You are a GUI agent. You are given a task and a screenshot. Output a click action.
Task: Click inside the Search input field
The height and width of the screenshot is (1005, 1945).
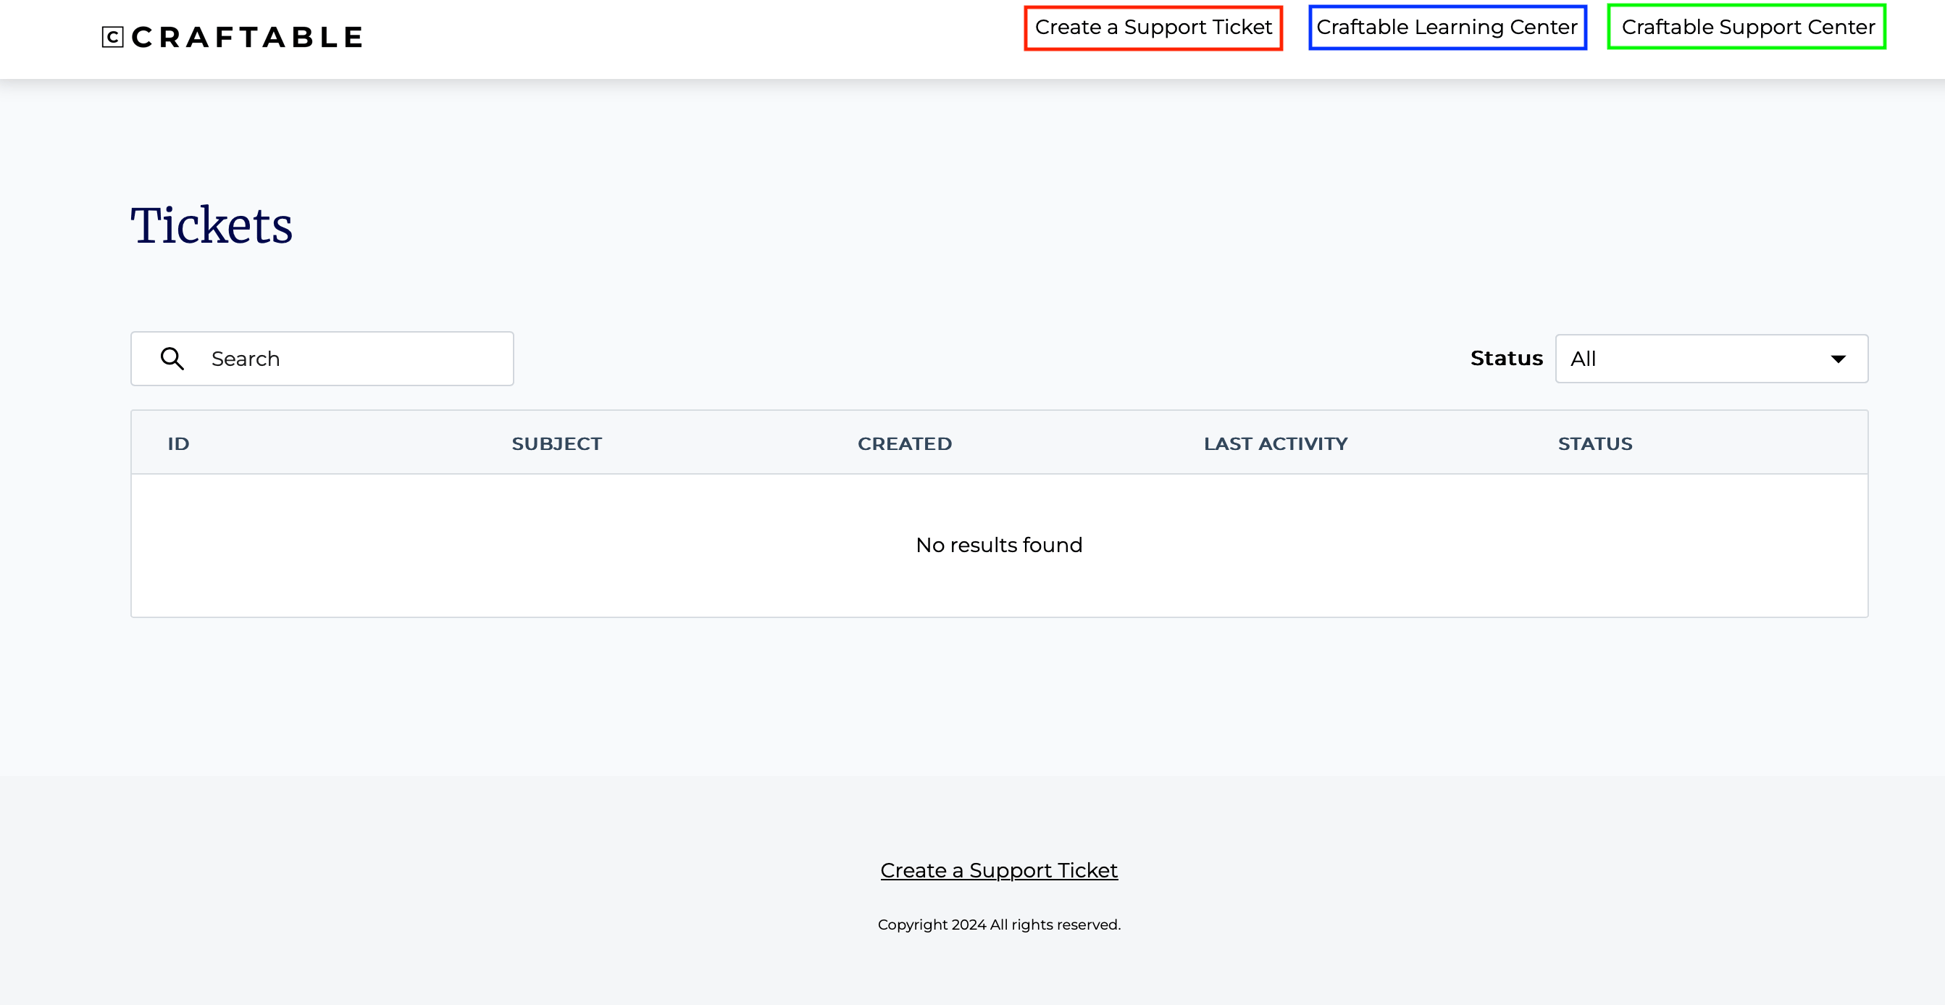(330, 358)
